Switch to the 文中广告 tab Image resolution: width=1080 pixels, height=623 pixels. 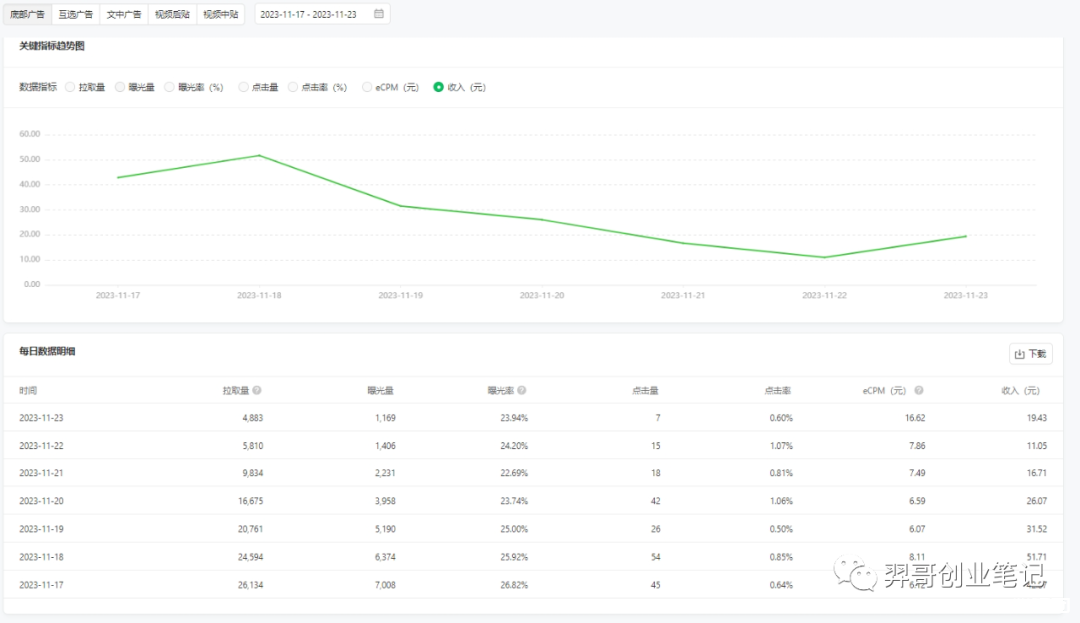[x=124, y=14]
